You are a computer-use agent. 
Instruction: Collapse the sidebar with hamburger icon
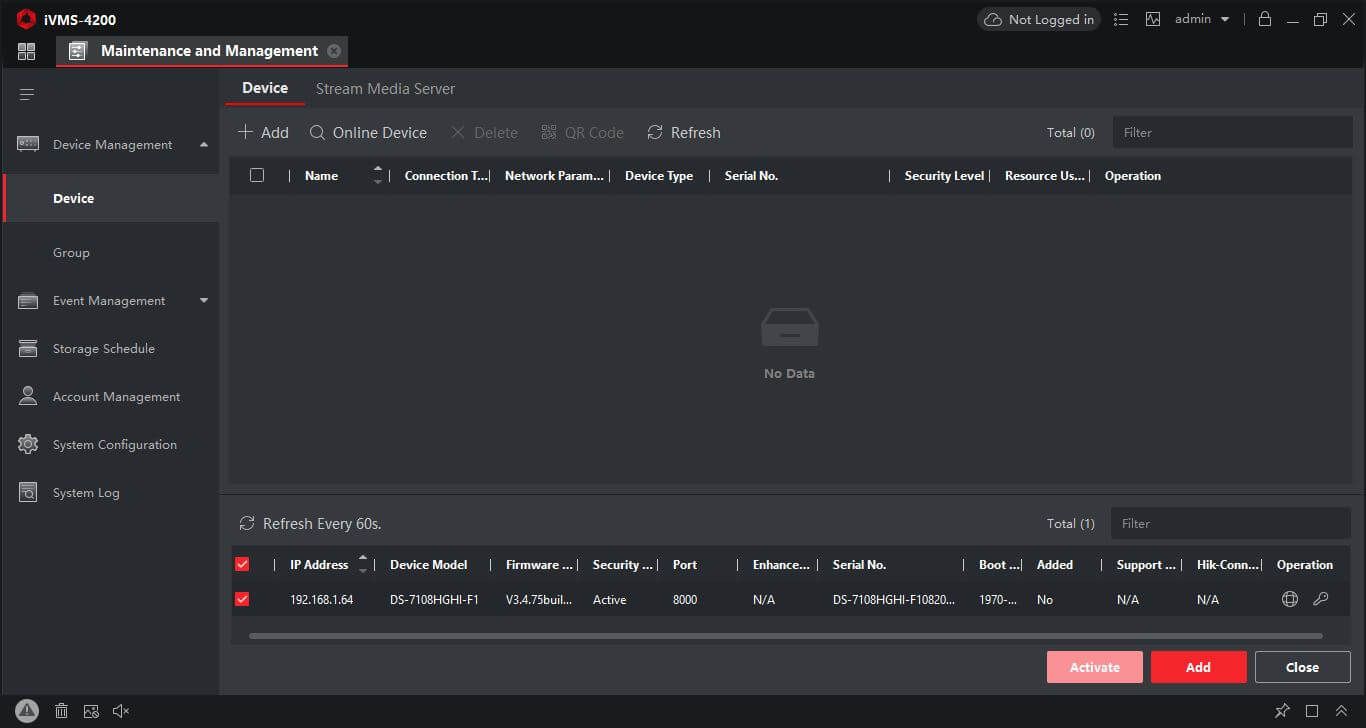tap(27, 95)
